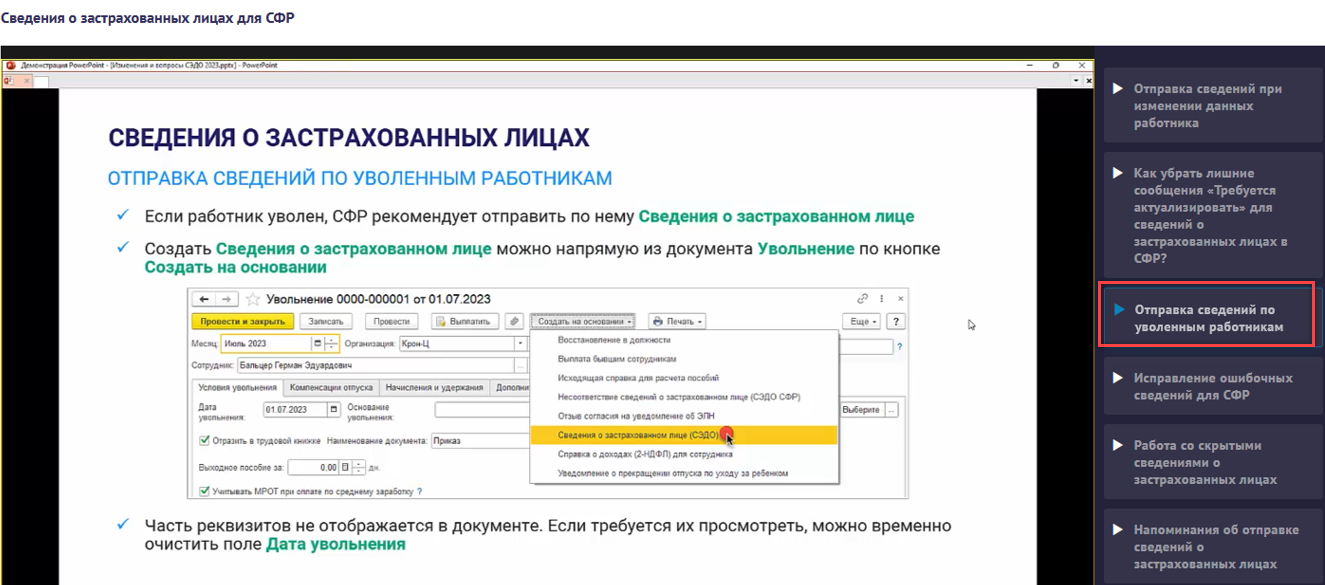Click stepper arrows in Месяц field
The width and height of the screenshot is (1325, 585).
[332, 344]
